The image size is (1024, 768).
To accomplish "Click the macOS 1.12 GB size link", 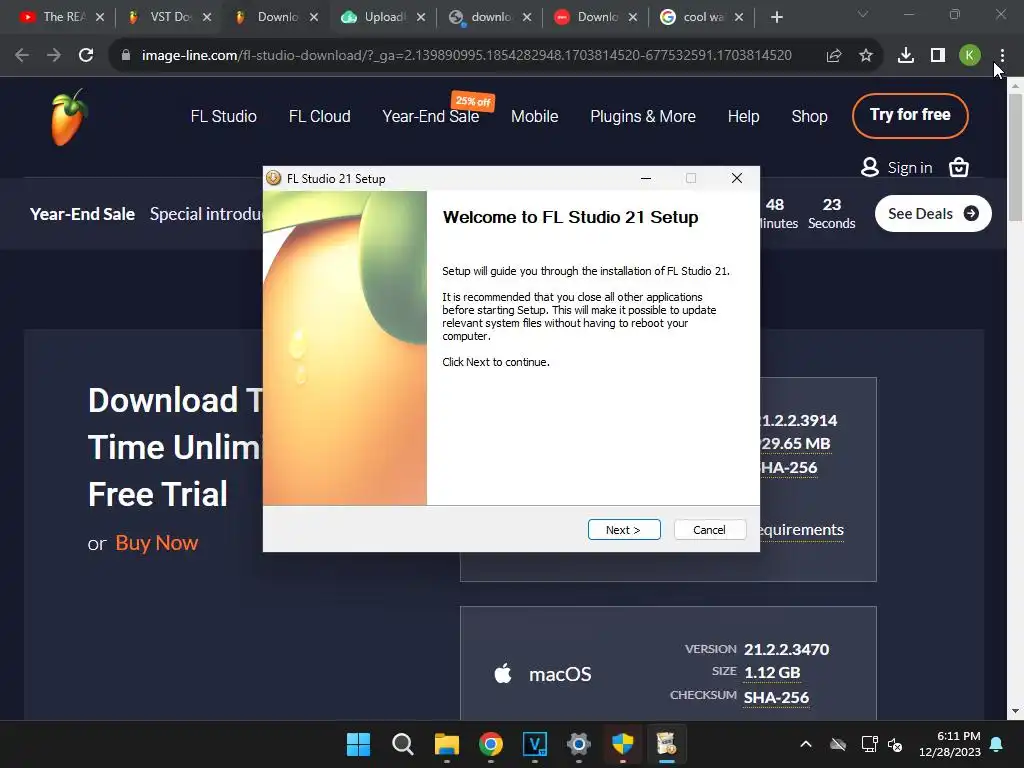I will click(x=771, y=673).
